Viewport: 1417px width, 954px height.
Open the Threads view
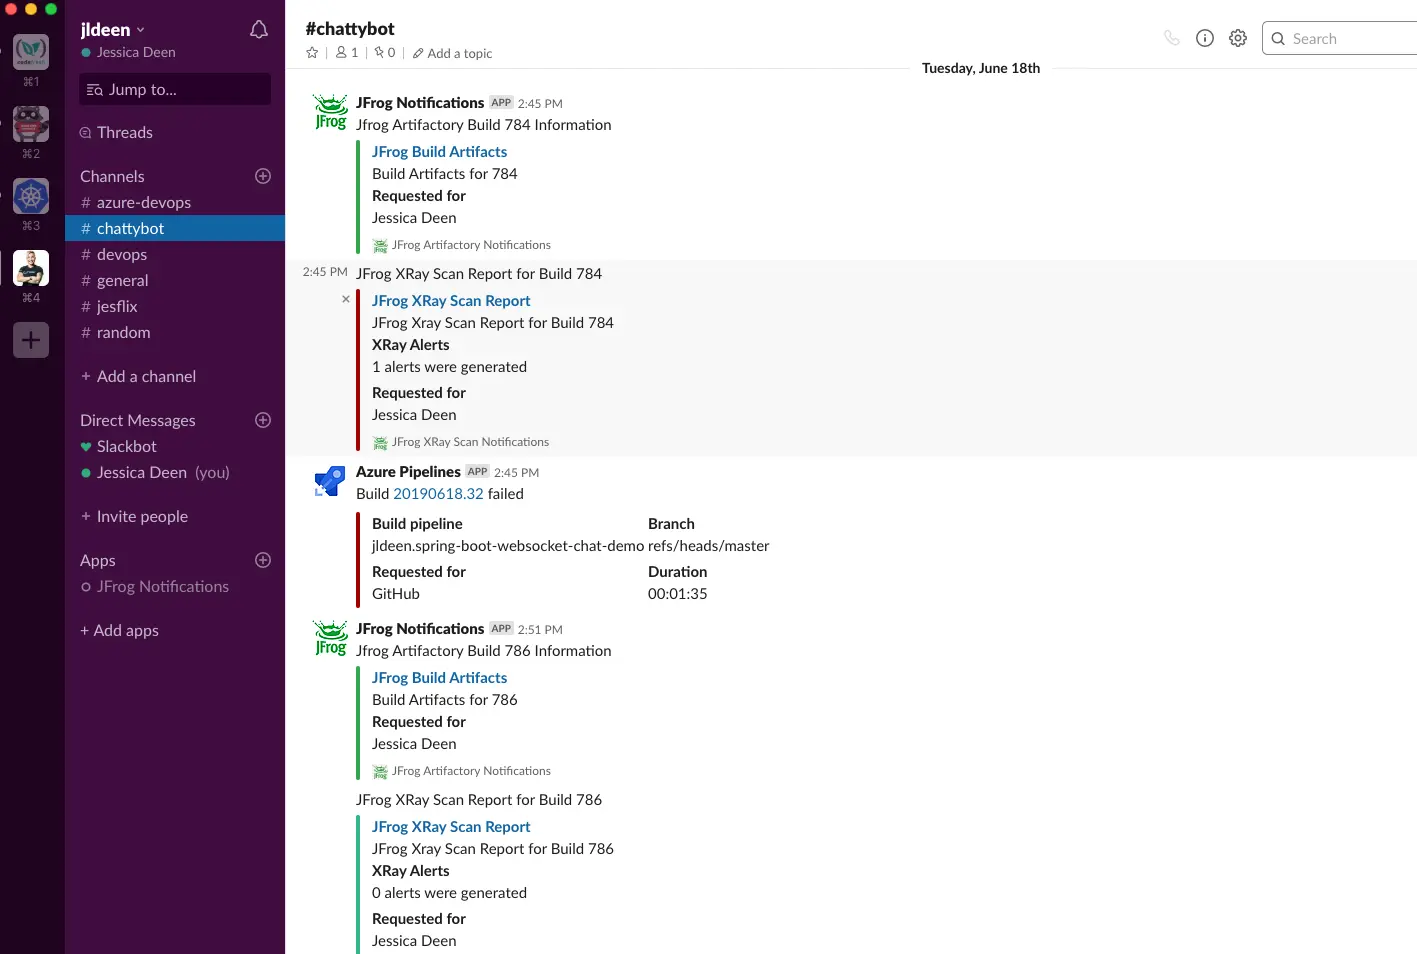click(x=123, y=132)
